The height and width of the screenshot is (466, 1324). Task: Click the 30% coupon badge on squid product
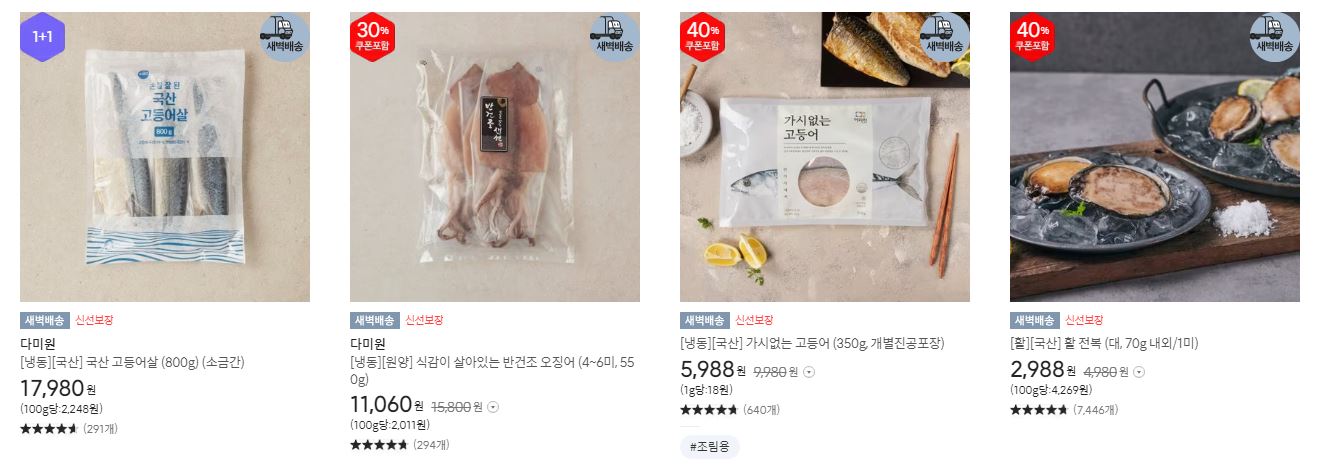tap(372, 37)
